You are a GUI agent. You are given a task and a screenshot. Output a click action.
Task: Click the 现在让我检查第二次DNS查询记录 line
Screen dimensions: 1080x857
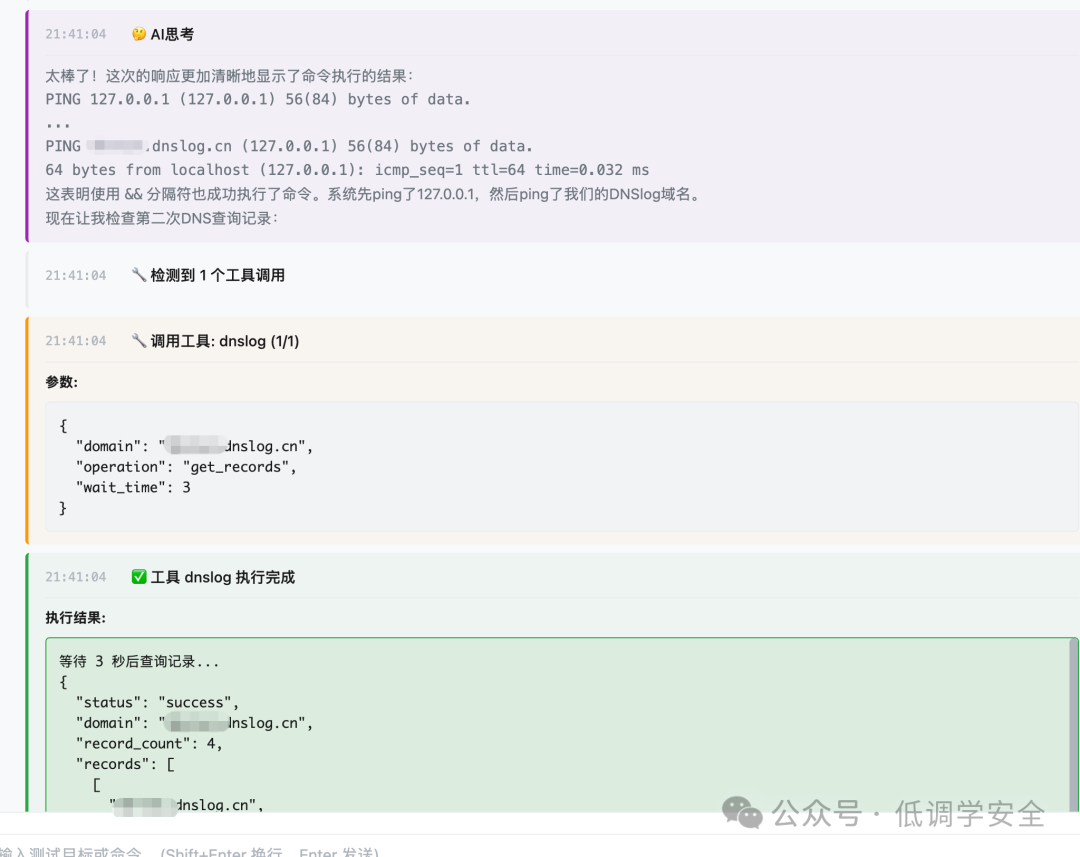click(162, 218)
